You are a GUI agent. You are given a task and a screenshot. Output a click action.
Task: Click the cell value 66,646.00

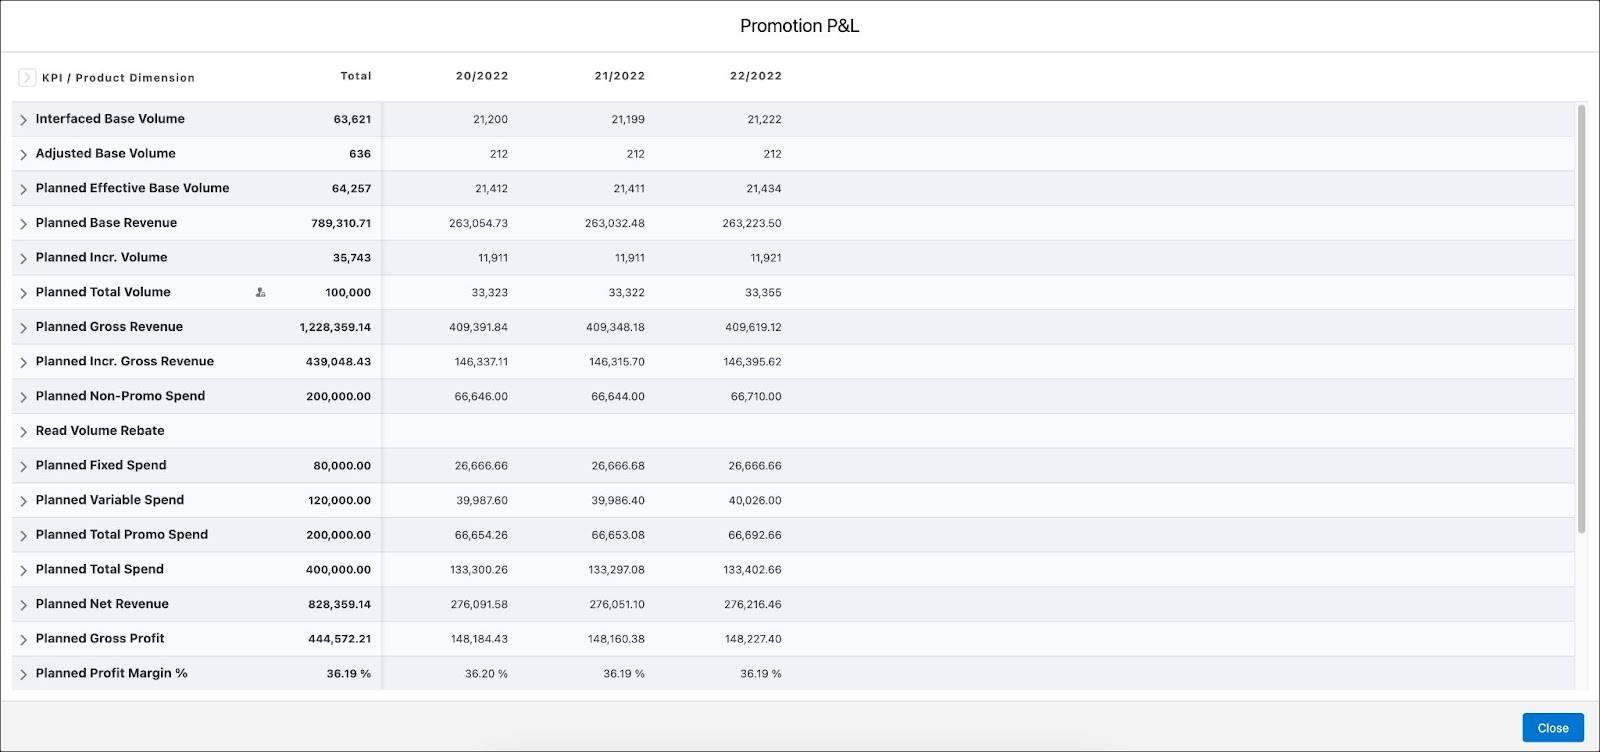coord(481,397)
